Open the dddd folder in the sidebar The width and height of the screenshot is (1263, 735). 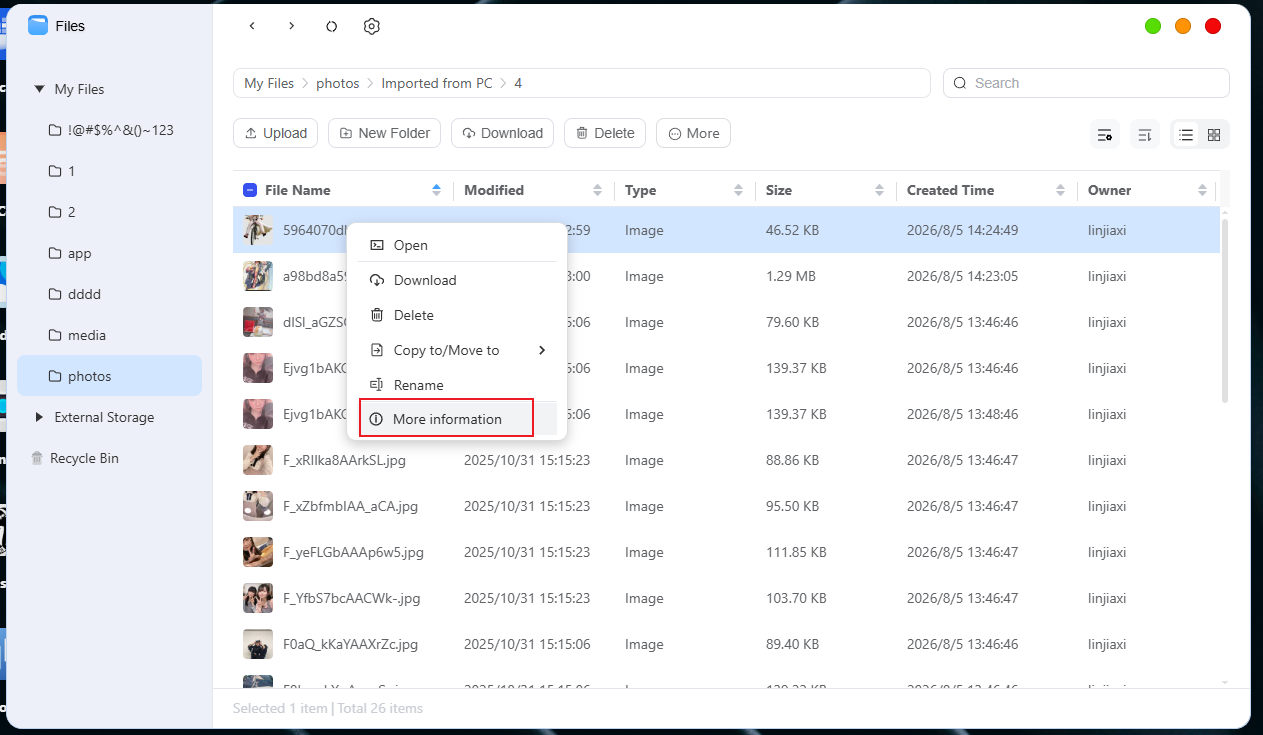click(x=84, y=294)
